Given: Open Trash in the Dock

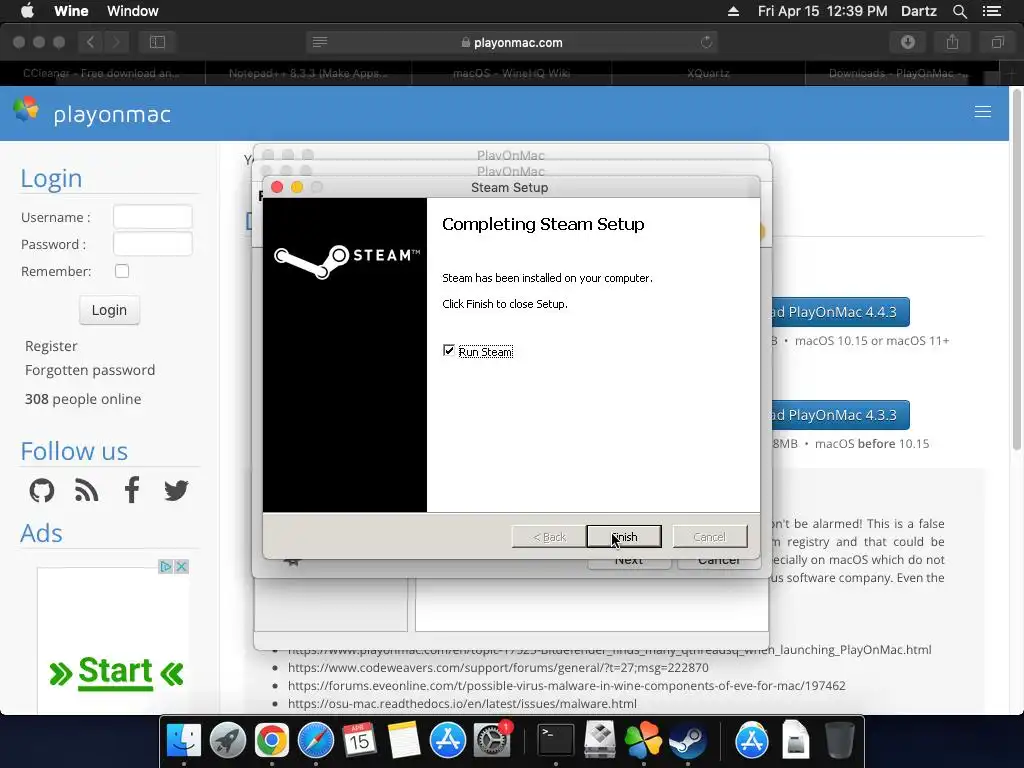Looking at the screenshot, I should [839, 740].
